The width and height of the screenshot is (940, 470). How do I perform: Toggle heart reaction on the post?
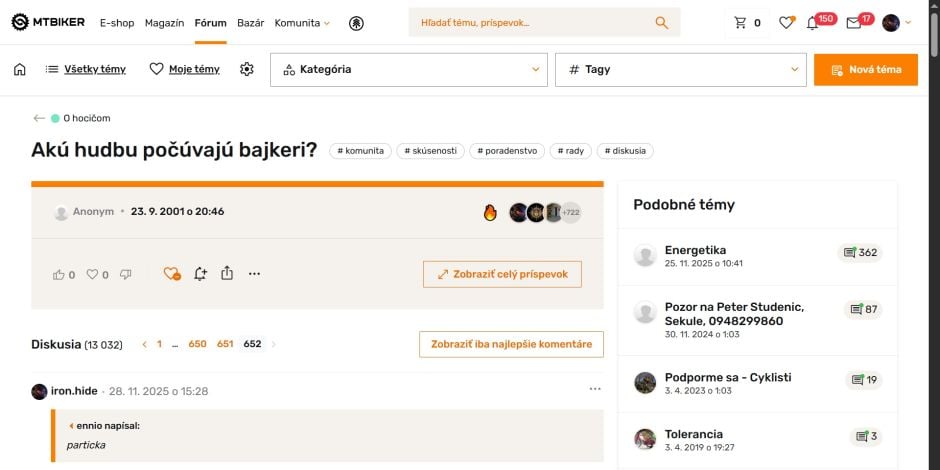(x=92, y=274)
